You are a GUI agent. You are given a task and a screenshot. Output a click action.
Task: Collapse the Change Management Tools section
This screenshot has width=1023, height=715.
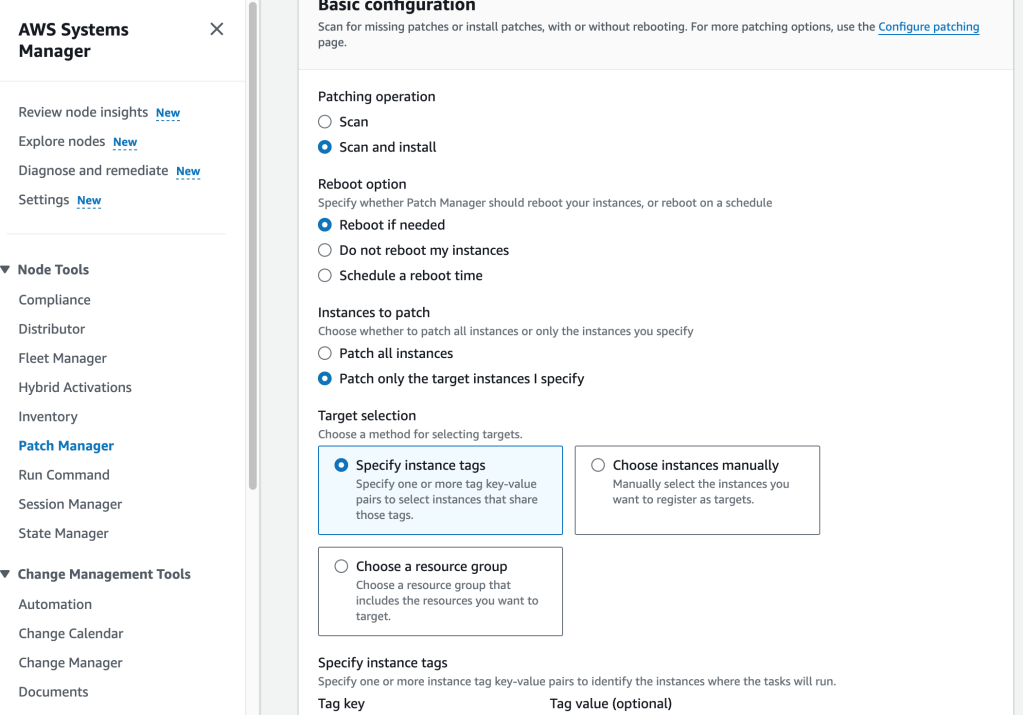click(6, 574)
